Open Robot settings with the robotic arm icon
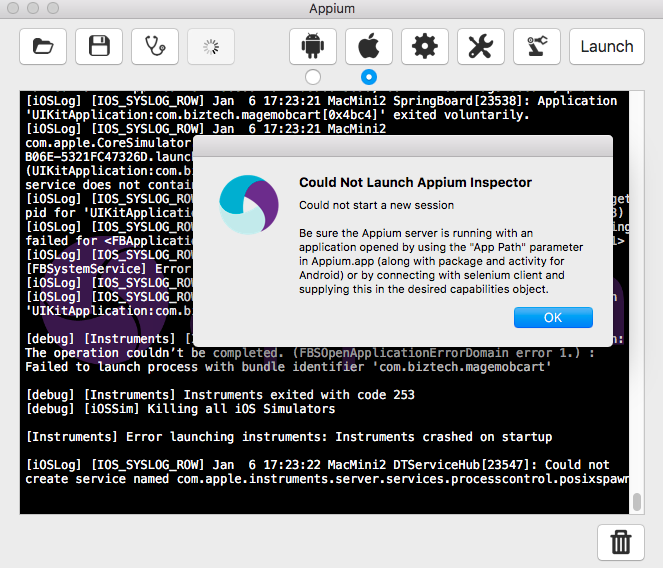Screen dimensions: 663x568 click(x=537, y=47)
